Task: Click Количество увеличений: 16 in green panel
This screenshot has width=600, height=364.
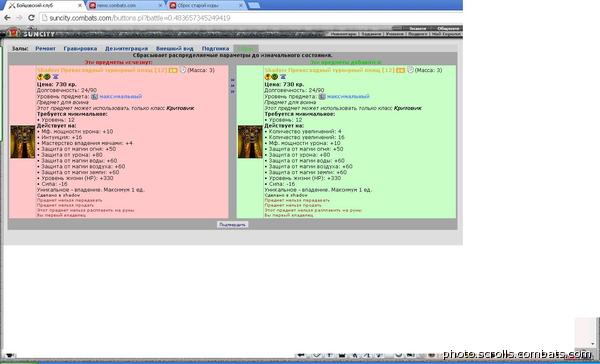Action: tap(306, 137)
